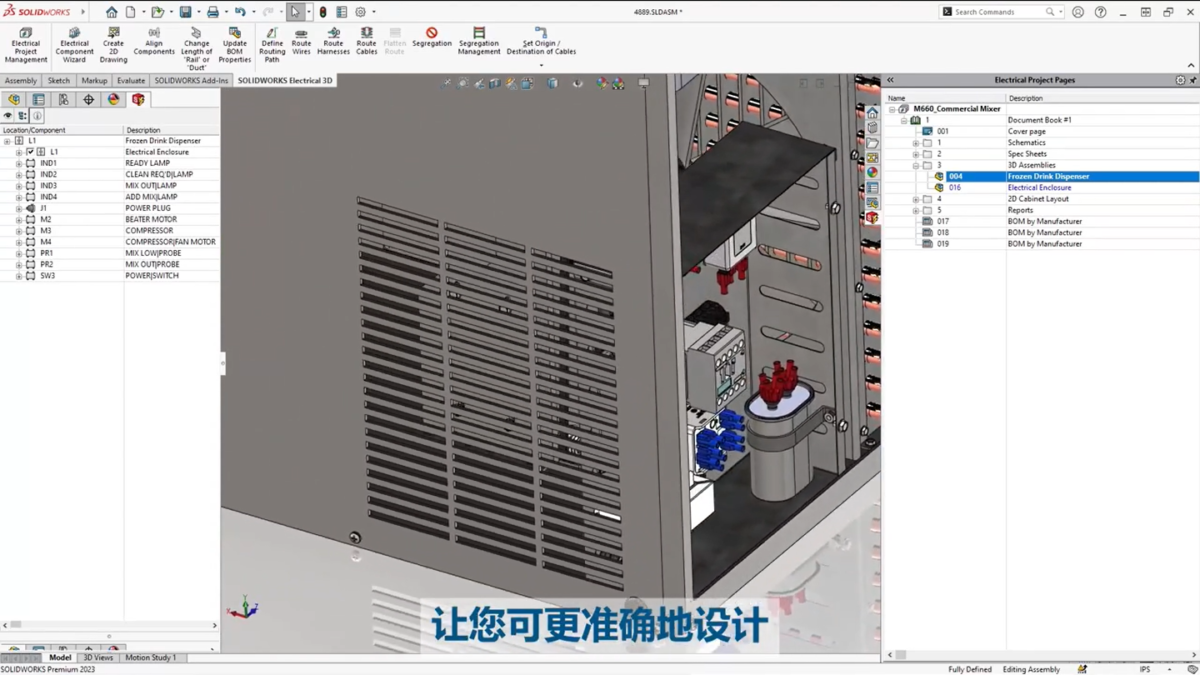Expand the IND1 READY LAMP component
This screenshot has height=675, width=1200.
(x=19, y=163)
